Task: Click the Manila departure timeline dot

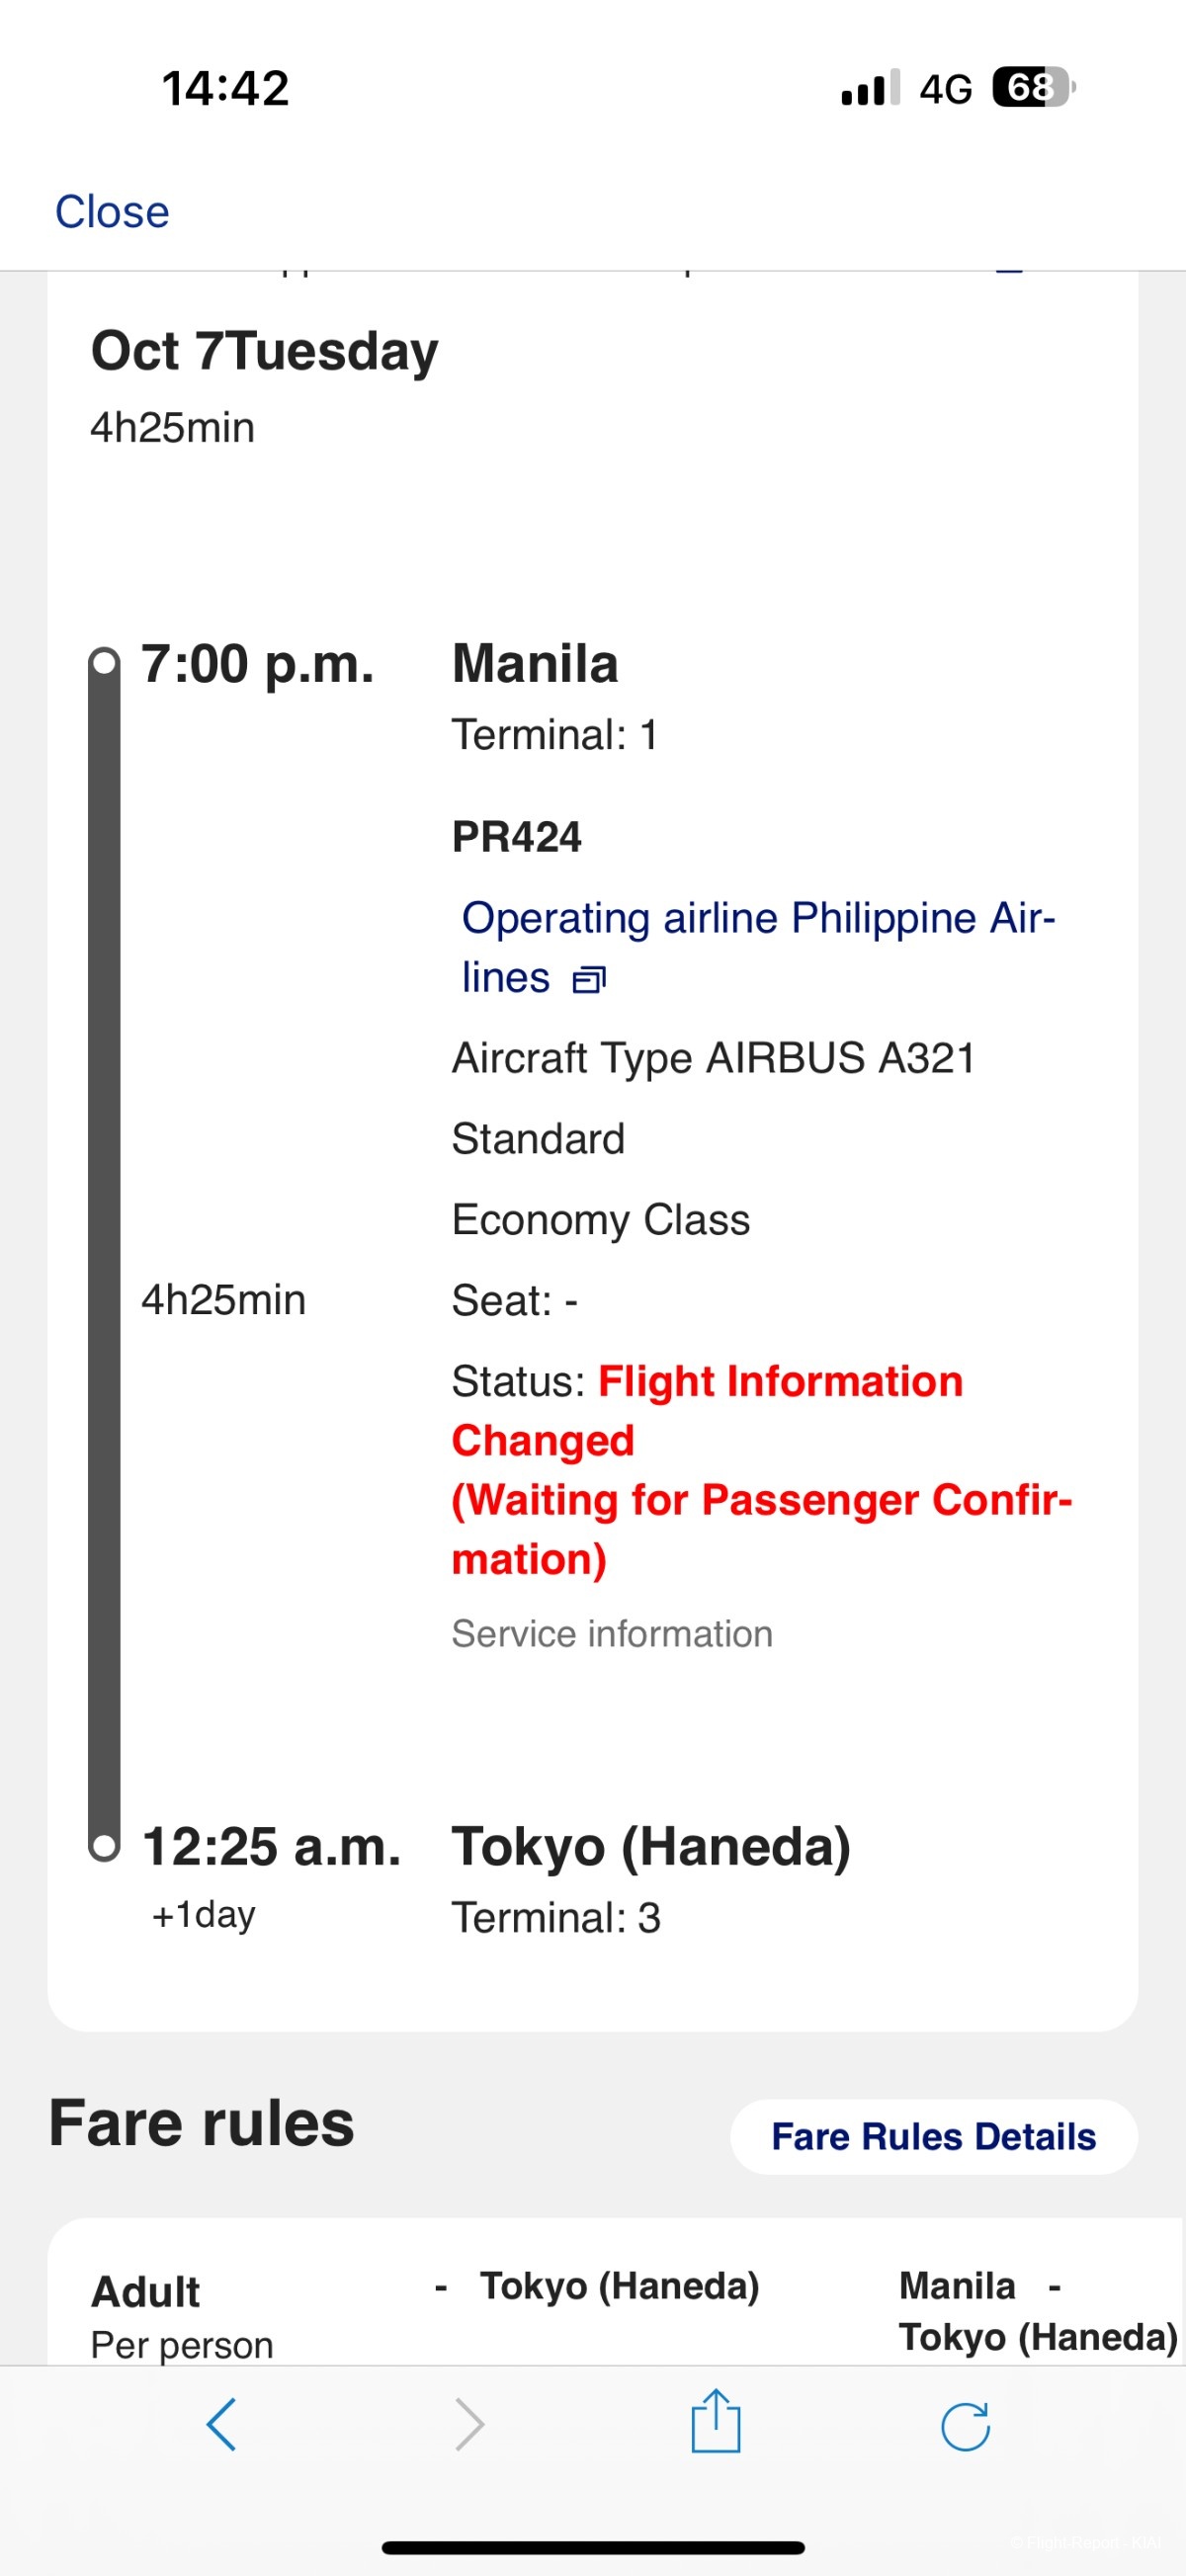Action: pos(104,662)
